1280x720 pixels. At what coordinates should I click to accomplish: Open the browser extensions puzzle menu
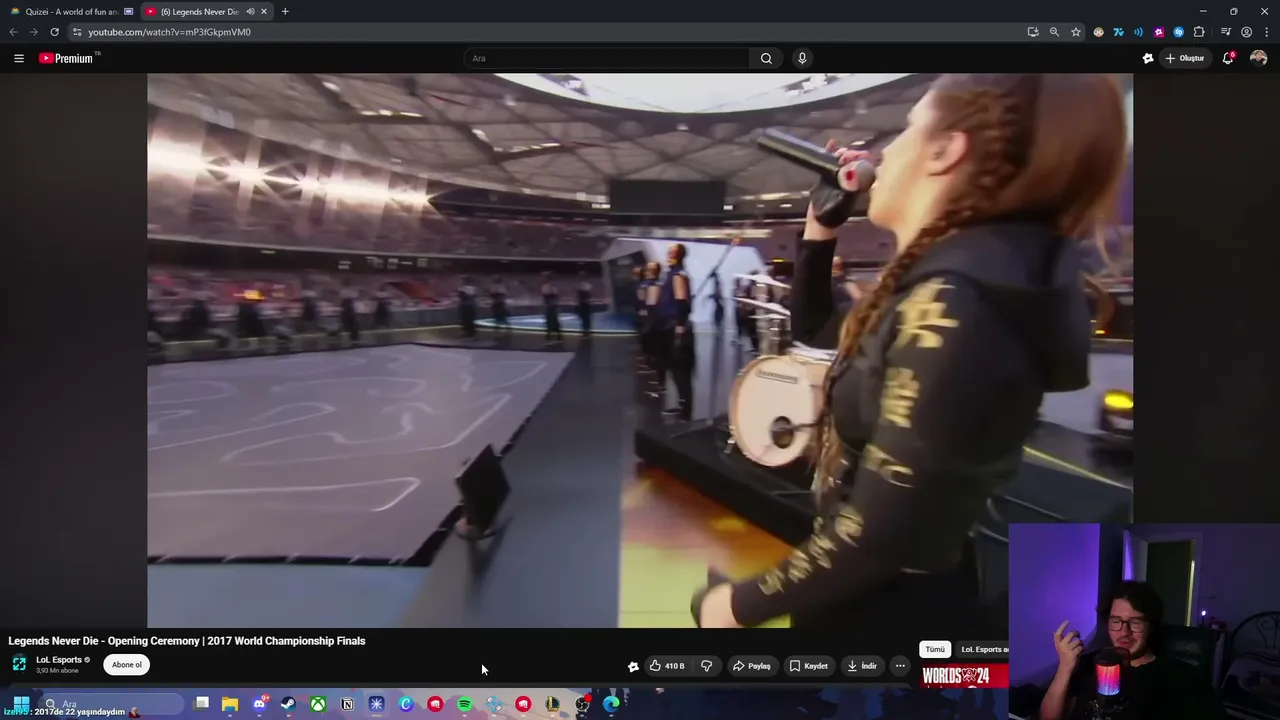click(1199, 32)
